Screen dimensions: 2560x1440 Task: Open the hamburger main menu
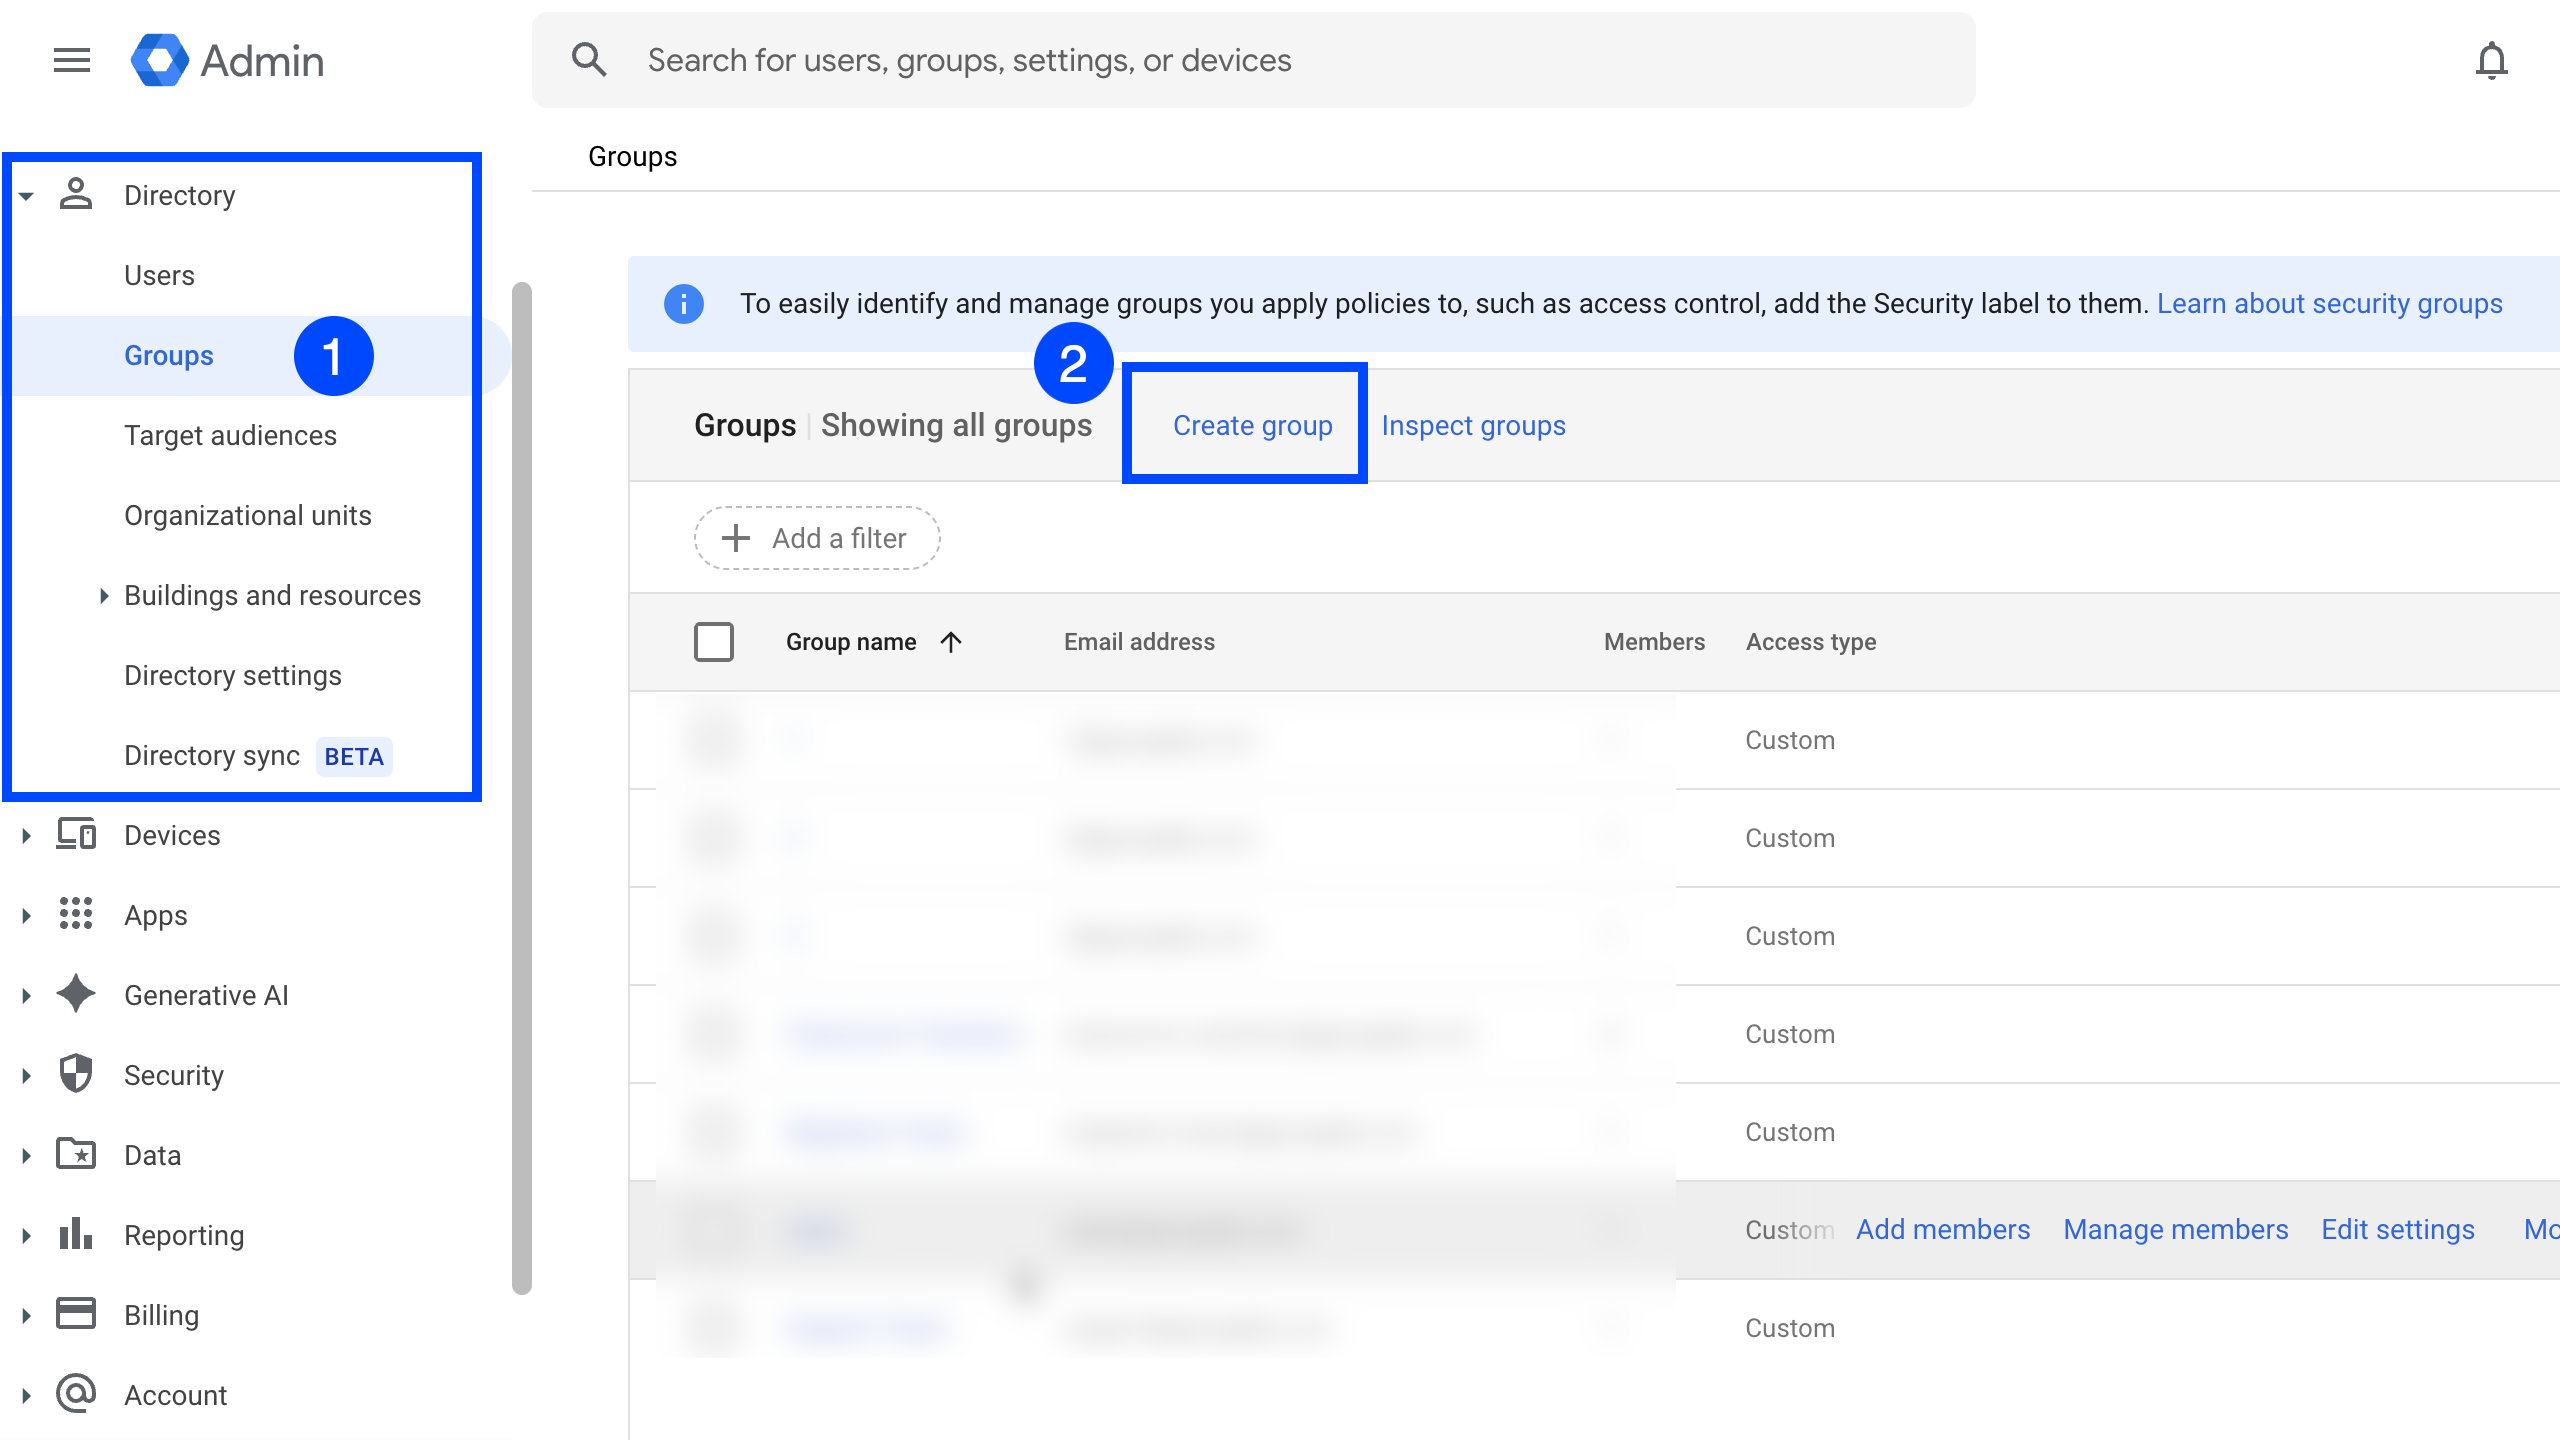click(x=72, y=61)
